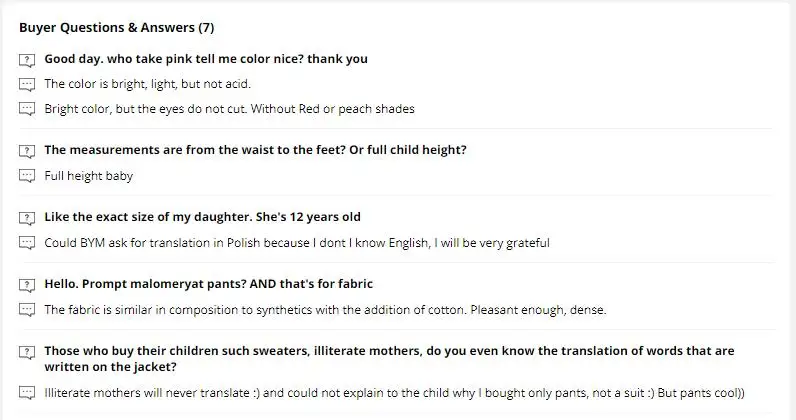Click question icon beside illiterate mothers question

pos(27,352)
